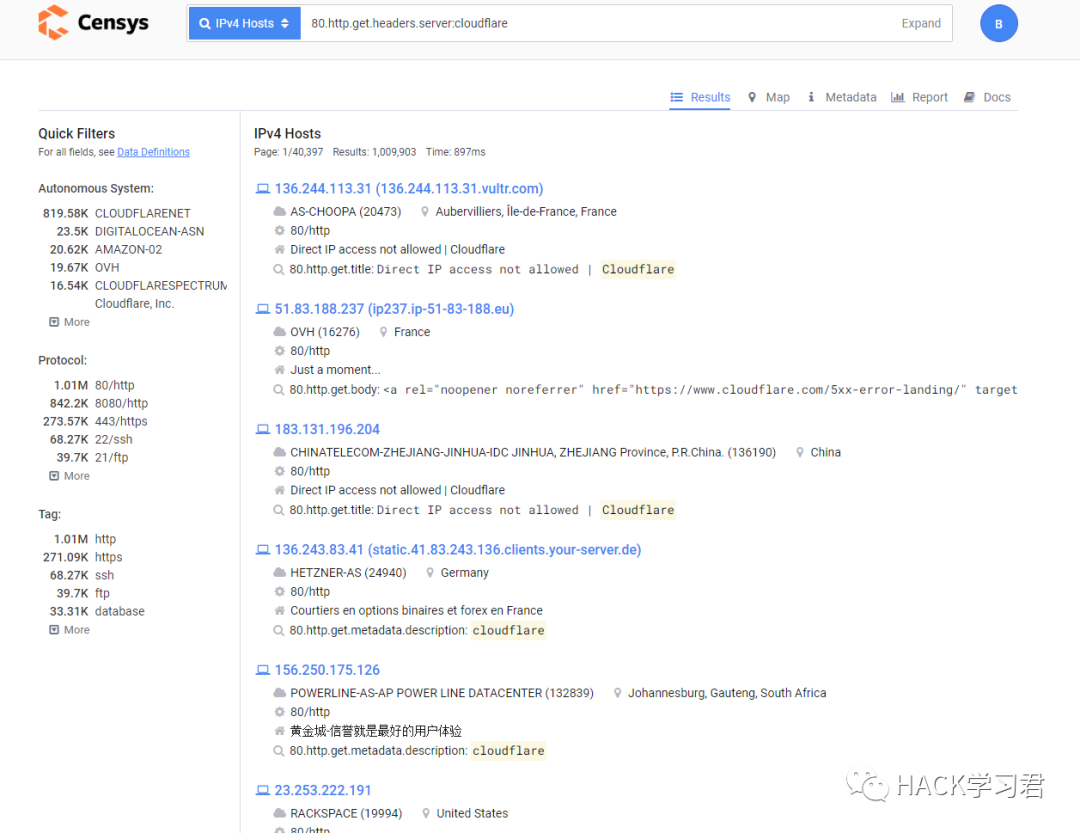This screenshot has width=1080, height=833.
Task: Open host 51.83.188.237 result
Action: [x=394, y=309]
